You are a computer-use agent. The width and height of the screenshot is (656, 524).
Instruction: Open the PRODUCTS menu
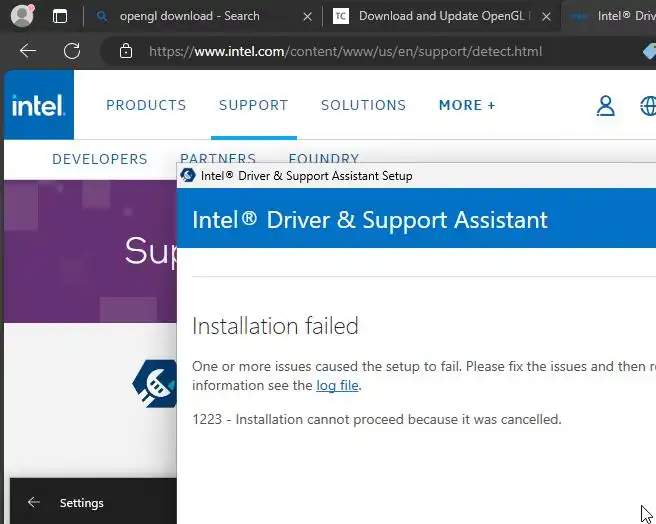pos(146,105)
